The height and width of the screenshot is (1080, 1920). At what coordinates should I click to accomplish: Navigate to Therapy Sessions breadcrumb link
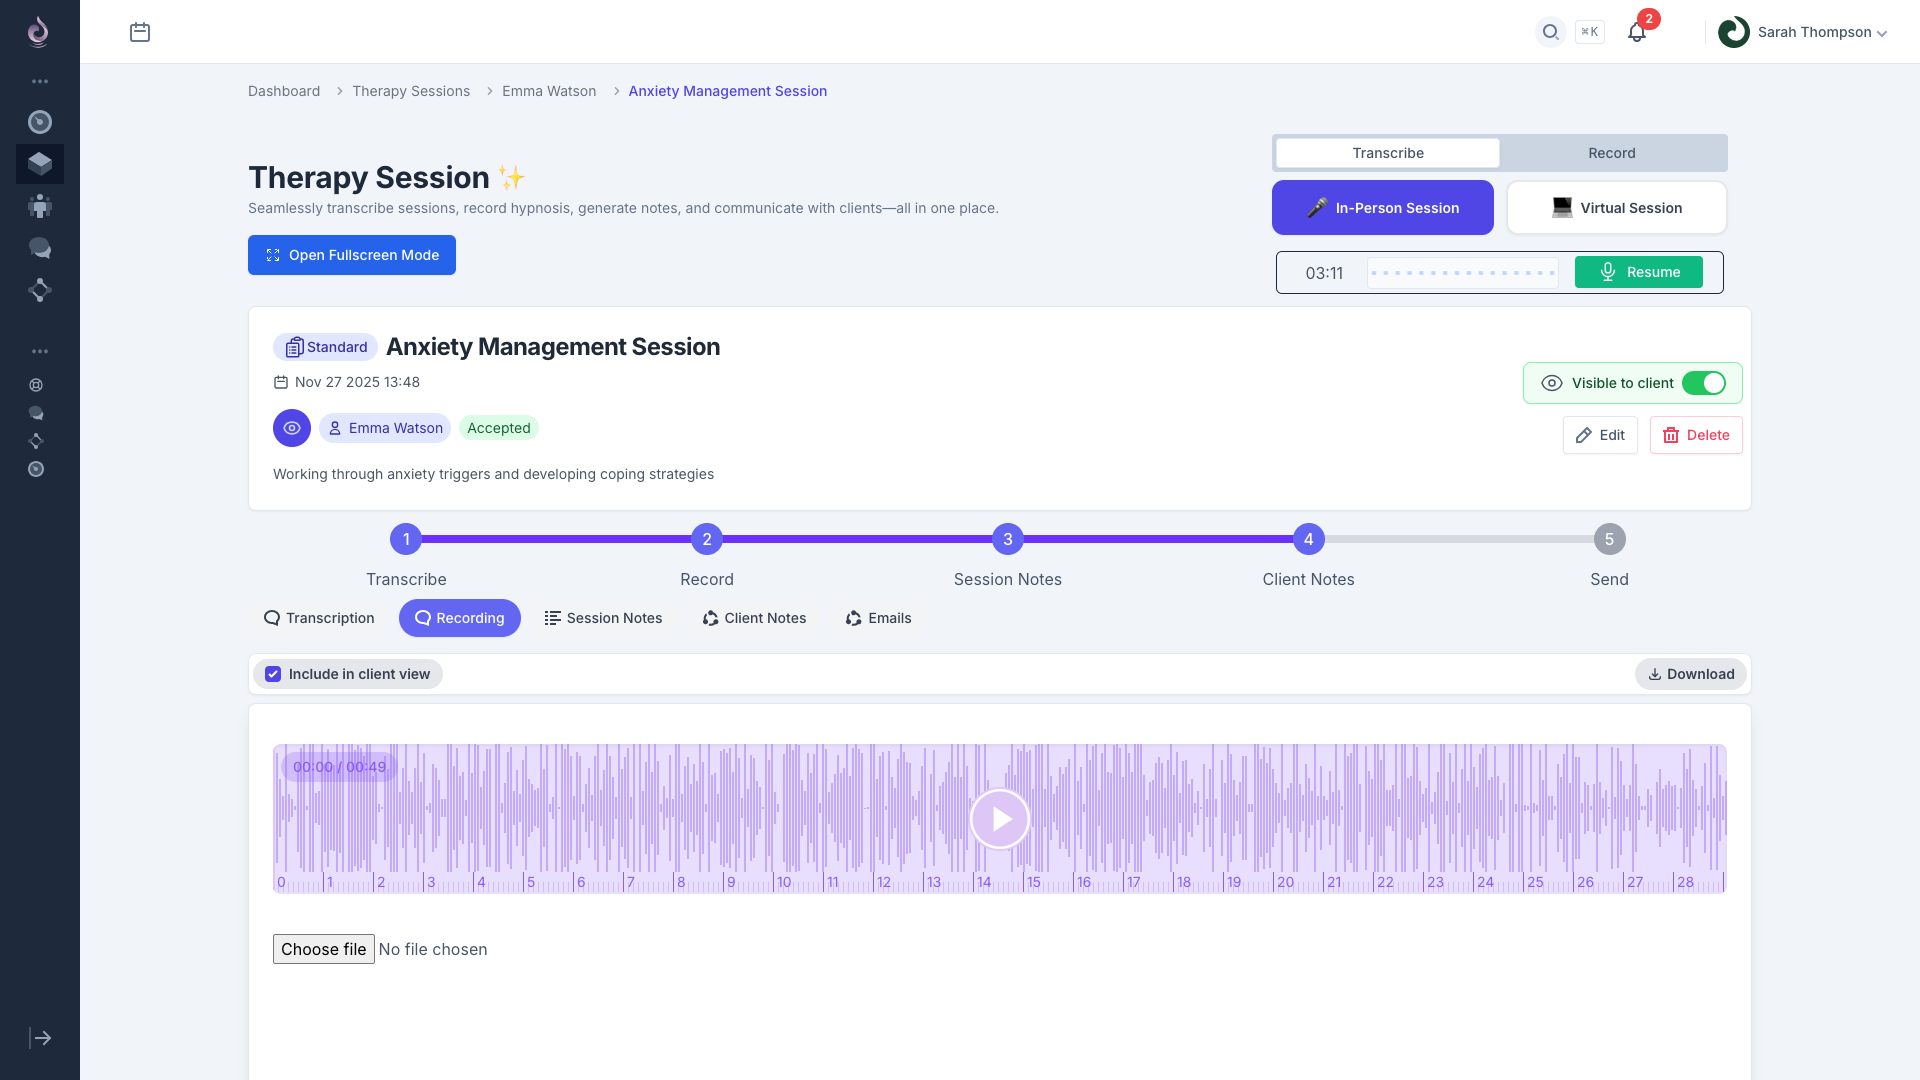[410, 91]
